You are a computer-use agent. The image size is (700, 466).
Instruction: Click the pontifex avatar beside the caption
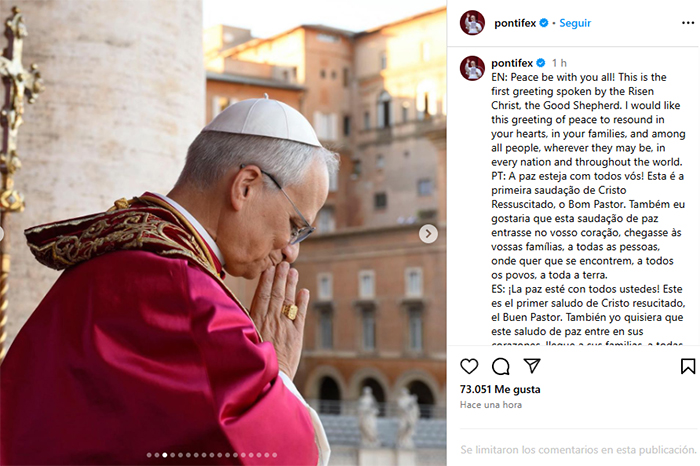472,68
